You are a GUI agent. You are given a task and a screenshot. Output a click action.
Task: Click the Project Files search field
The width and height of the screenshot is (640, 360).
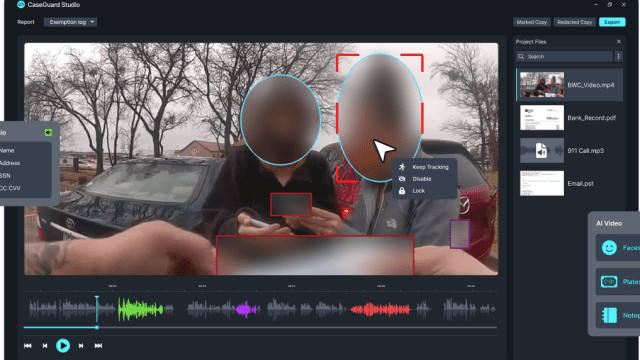pos(564,56)
